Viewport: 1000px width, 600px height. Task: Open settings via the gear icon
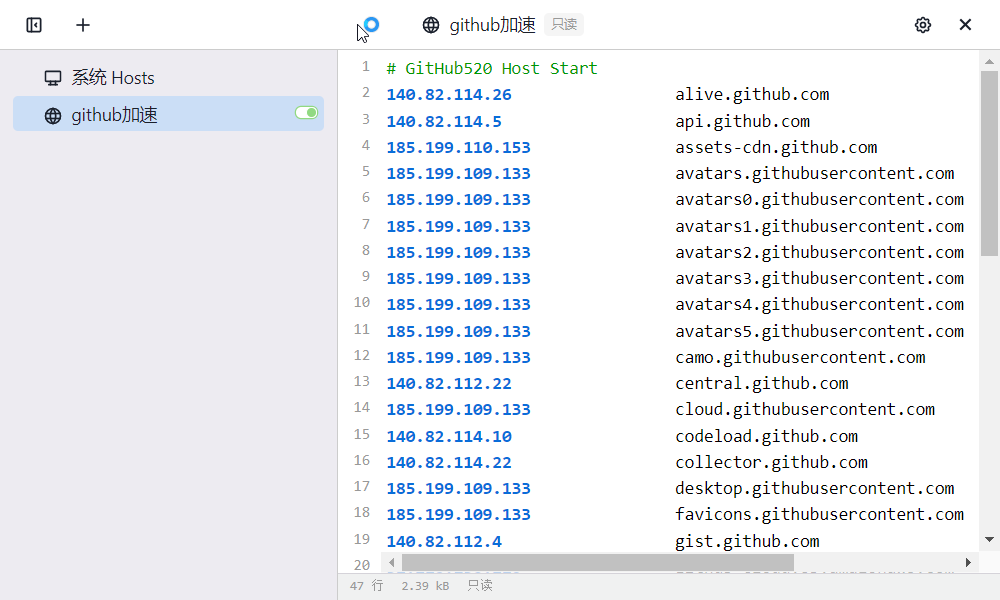(923, 25)
